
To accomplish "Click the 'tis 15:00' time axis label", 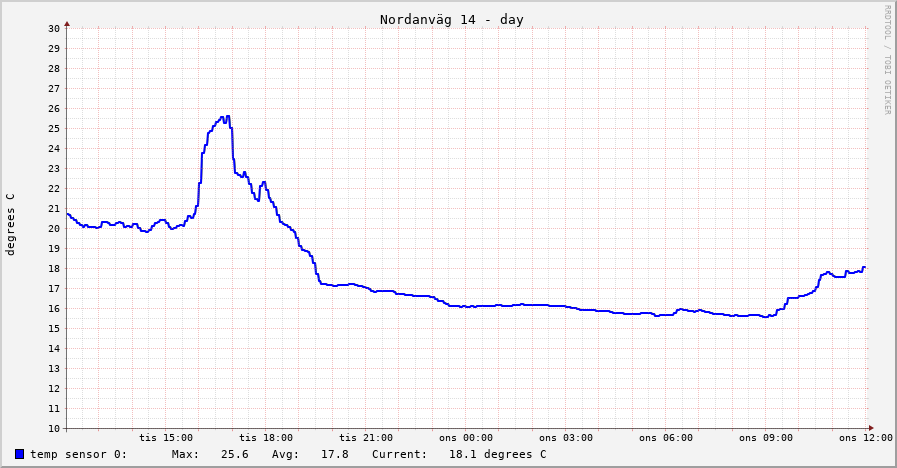I will 166,438.
